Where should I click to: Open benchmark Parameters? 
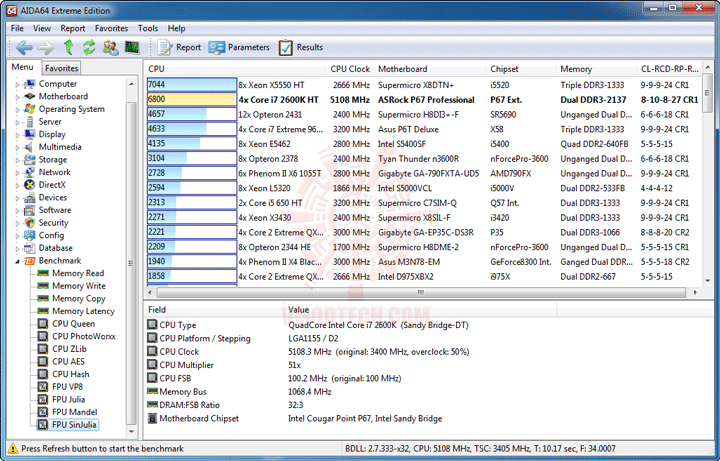pos(239,47)
